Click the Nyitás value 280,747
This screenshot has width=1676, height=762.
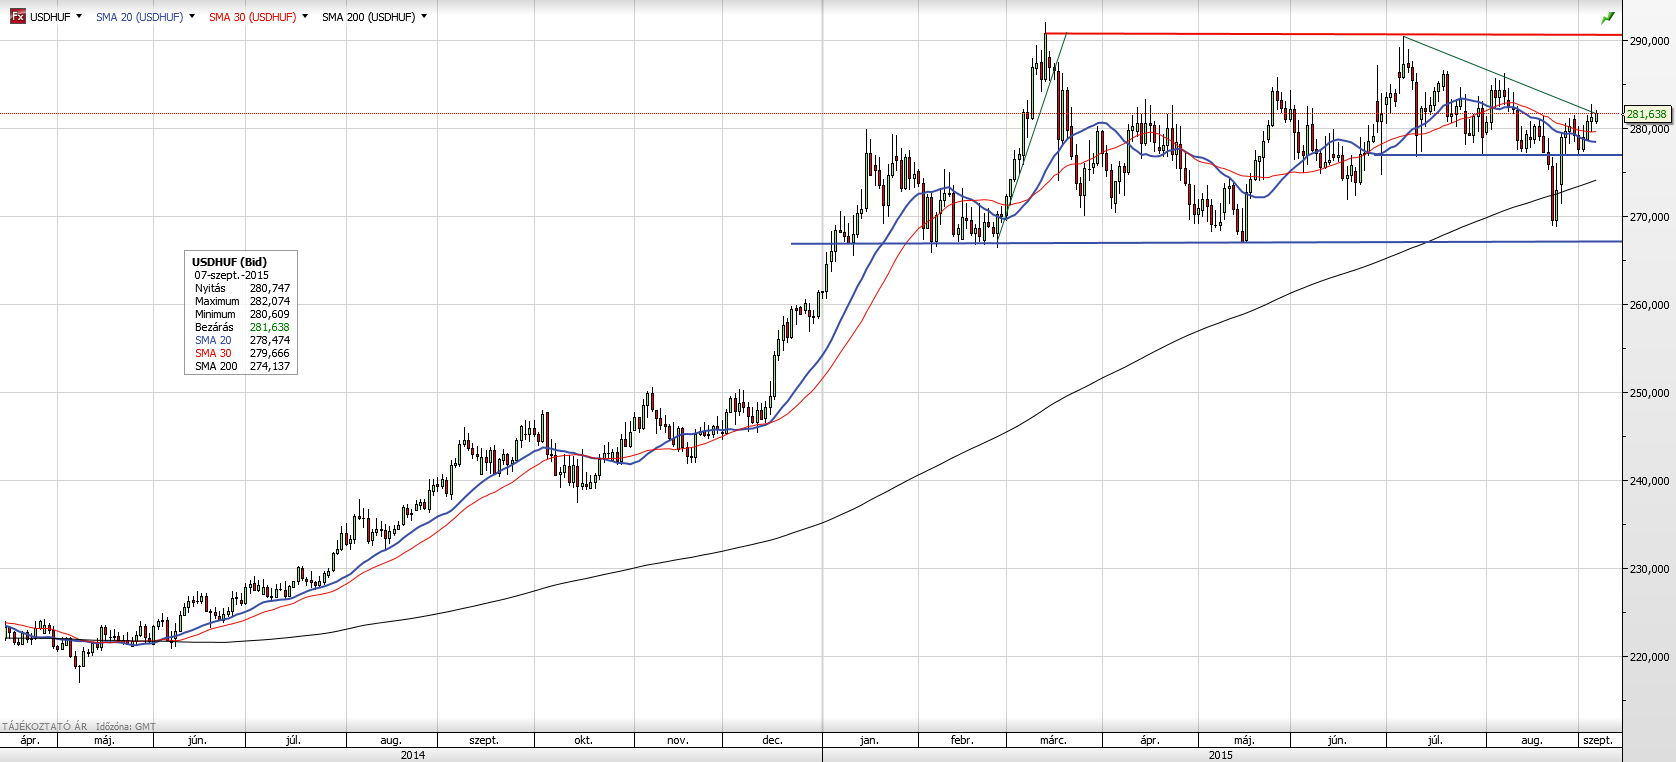click(270, 288)
